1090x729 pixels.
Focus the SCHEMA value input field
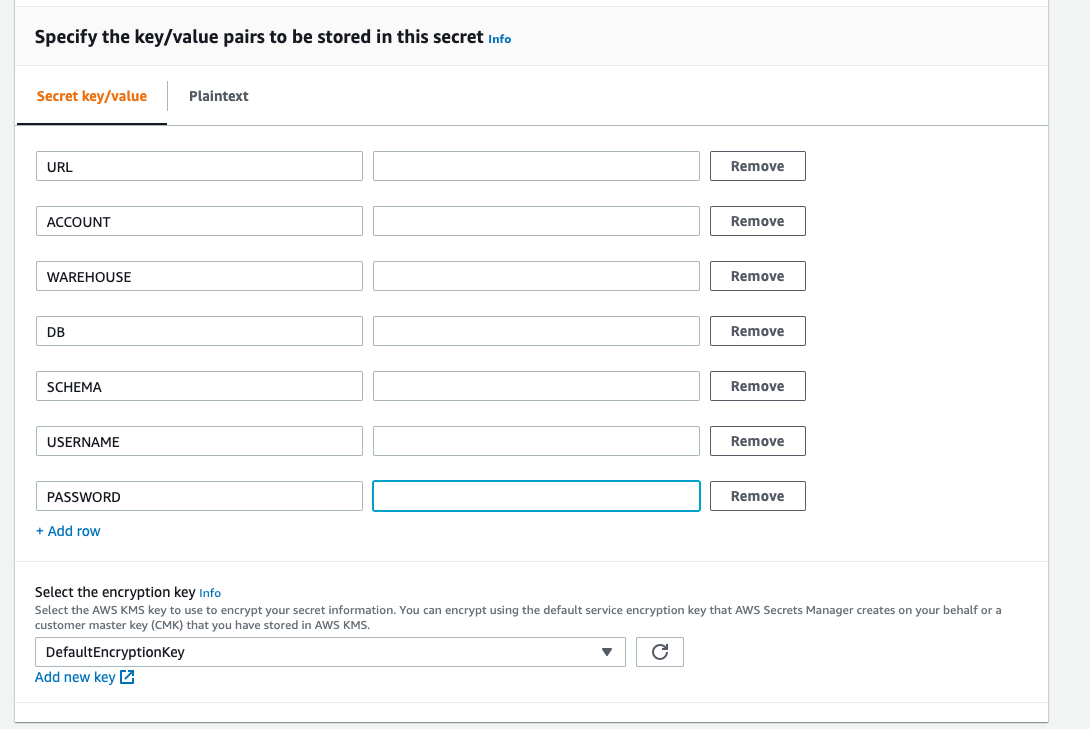pos(536,386)
